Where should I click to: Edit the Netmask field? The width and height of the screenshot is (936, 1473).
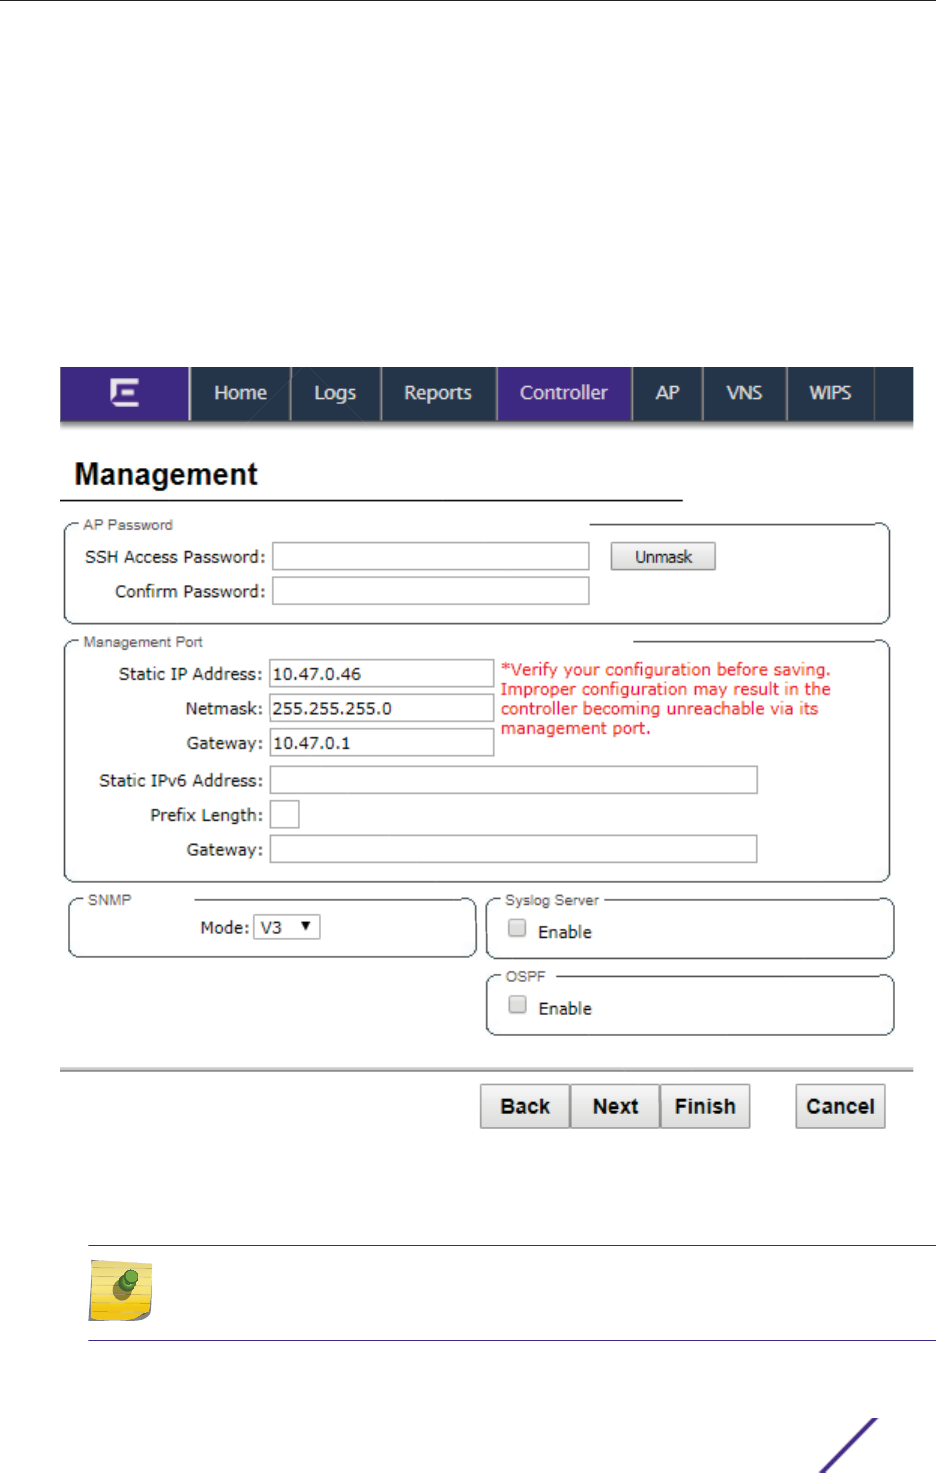pyautogui.click(x=382, y=708)
